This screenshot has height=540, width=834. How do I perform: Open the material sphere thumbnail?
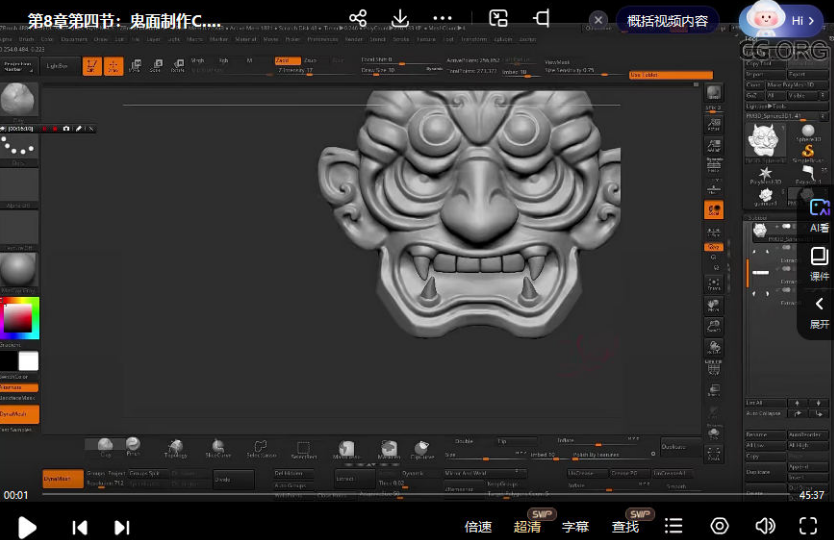pyautogui.click(x=19, y=270)
